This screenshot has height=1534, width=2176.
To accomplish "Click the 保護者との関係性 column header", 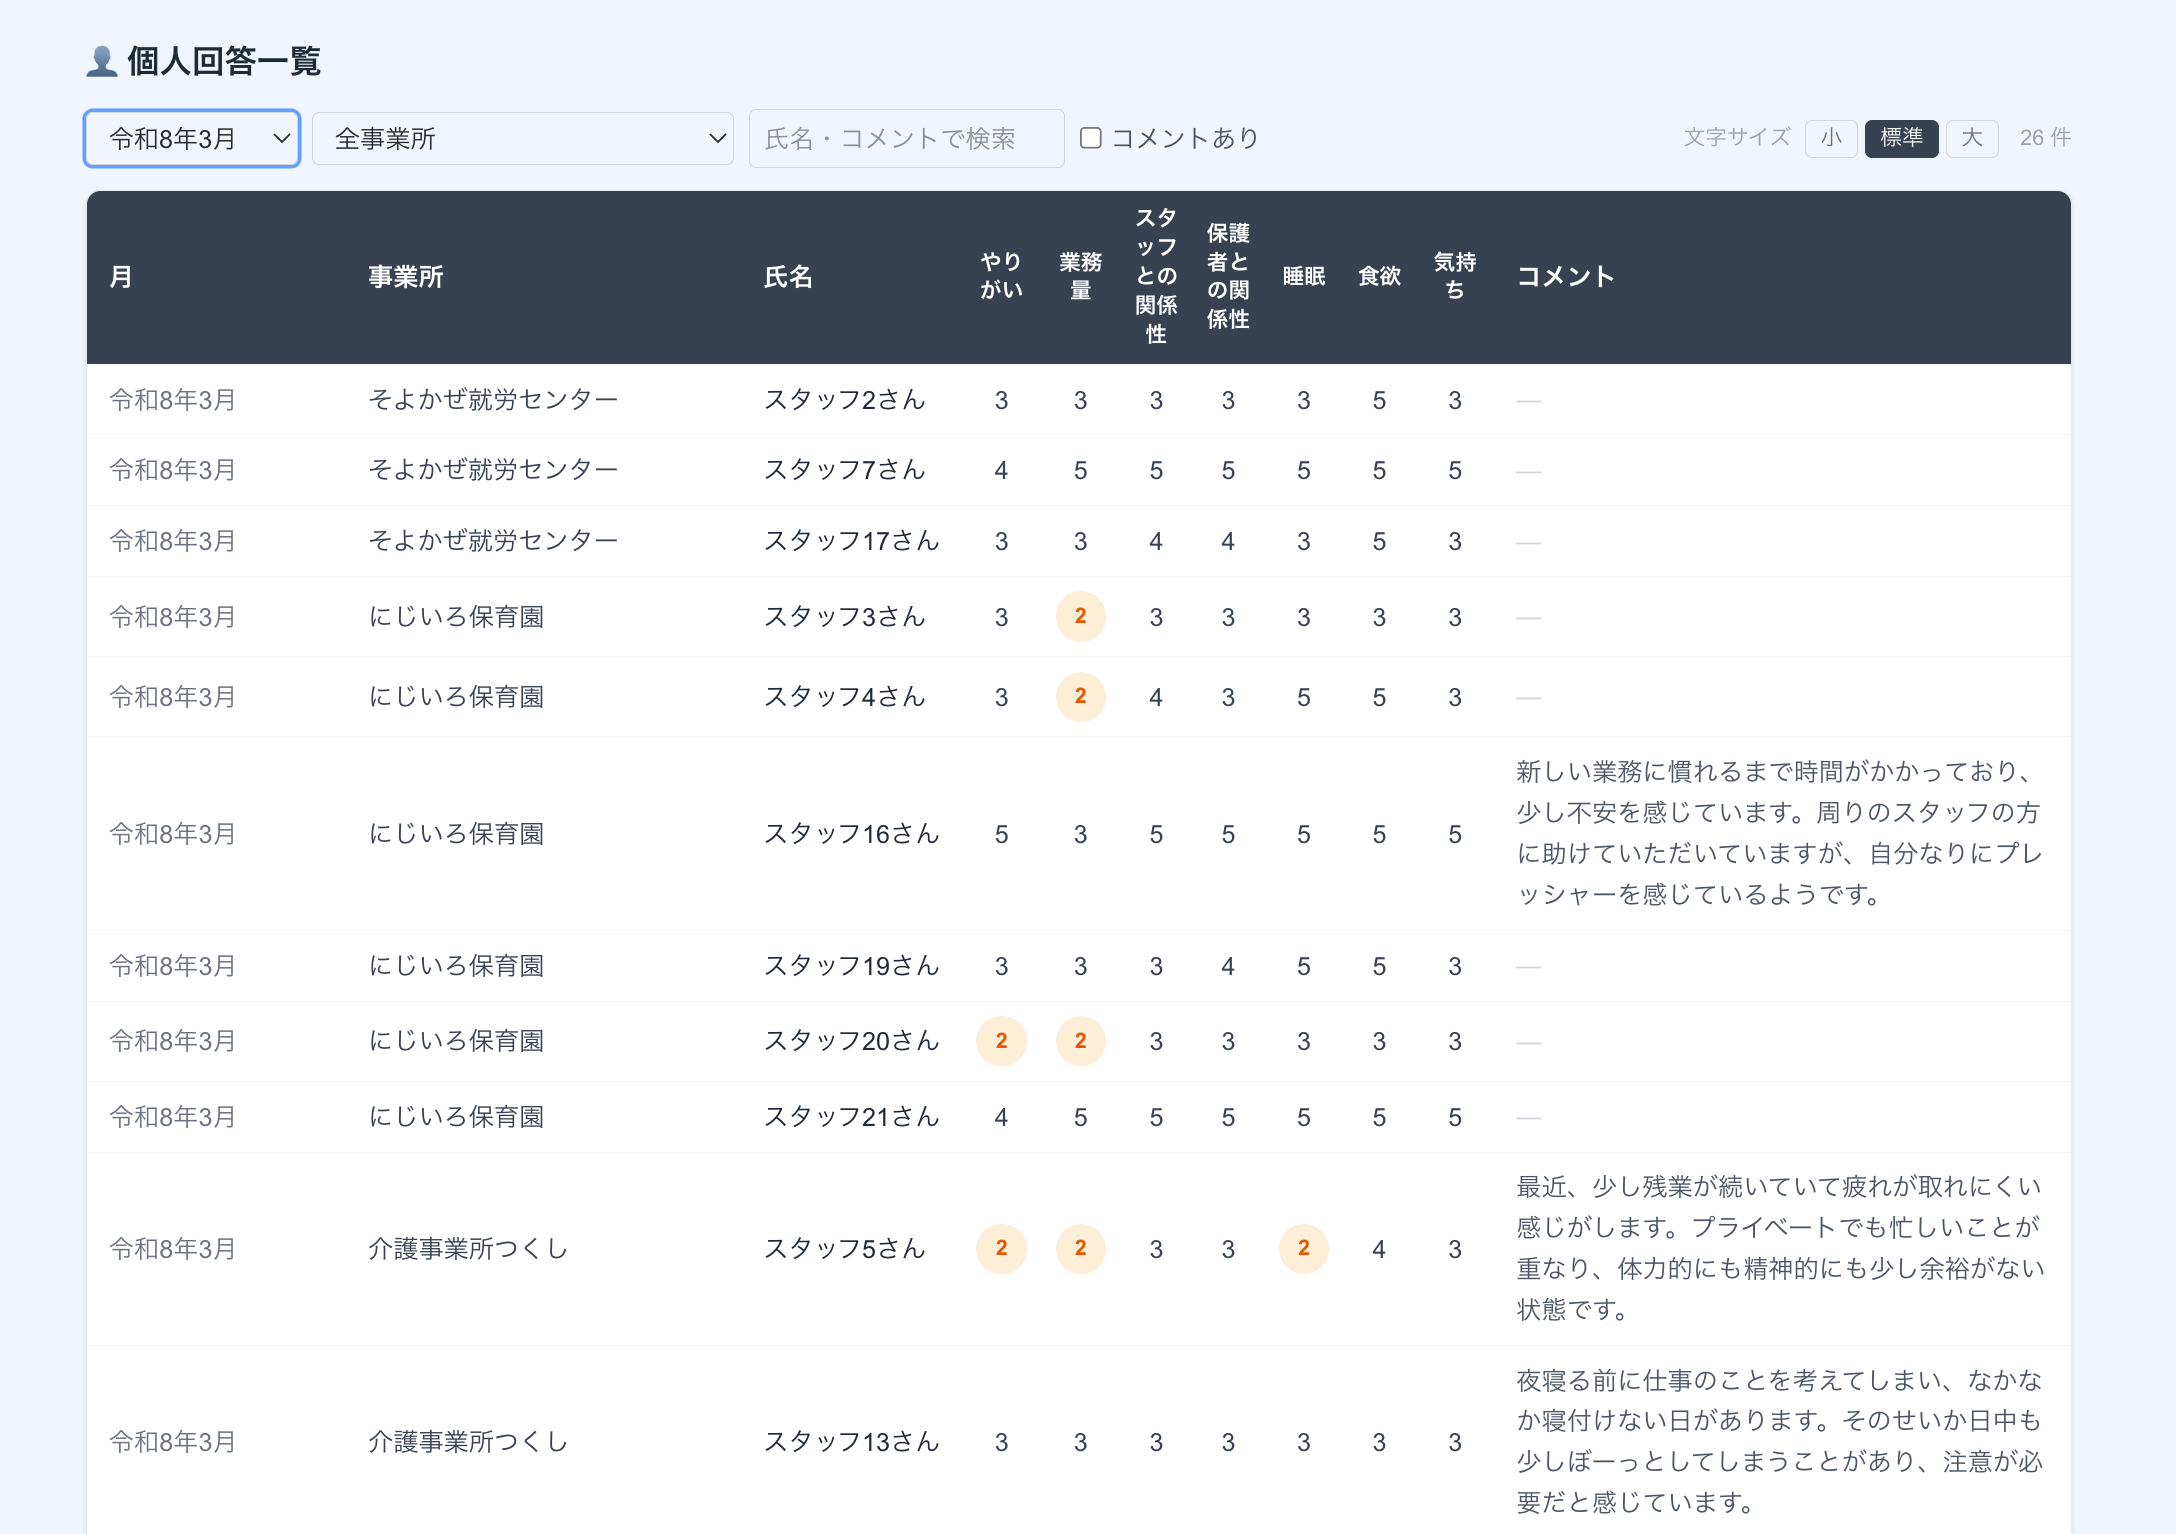I will [x=1228, y=276].
